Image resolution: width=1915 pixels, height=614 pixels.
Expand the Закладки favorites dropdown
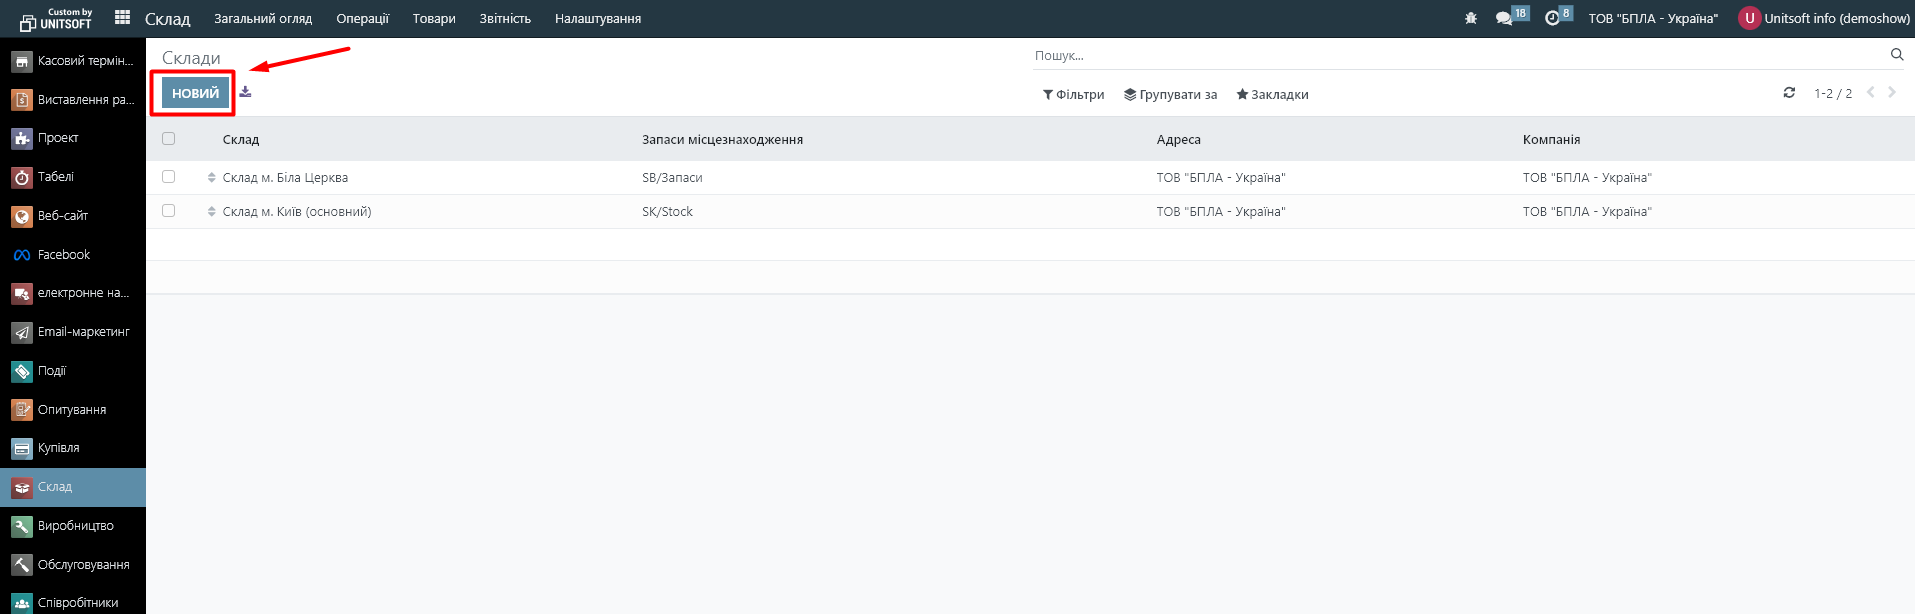[x=1272, y=95]
